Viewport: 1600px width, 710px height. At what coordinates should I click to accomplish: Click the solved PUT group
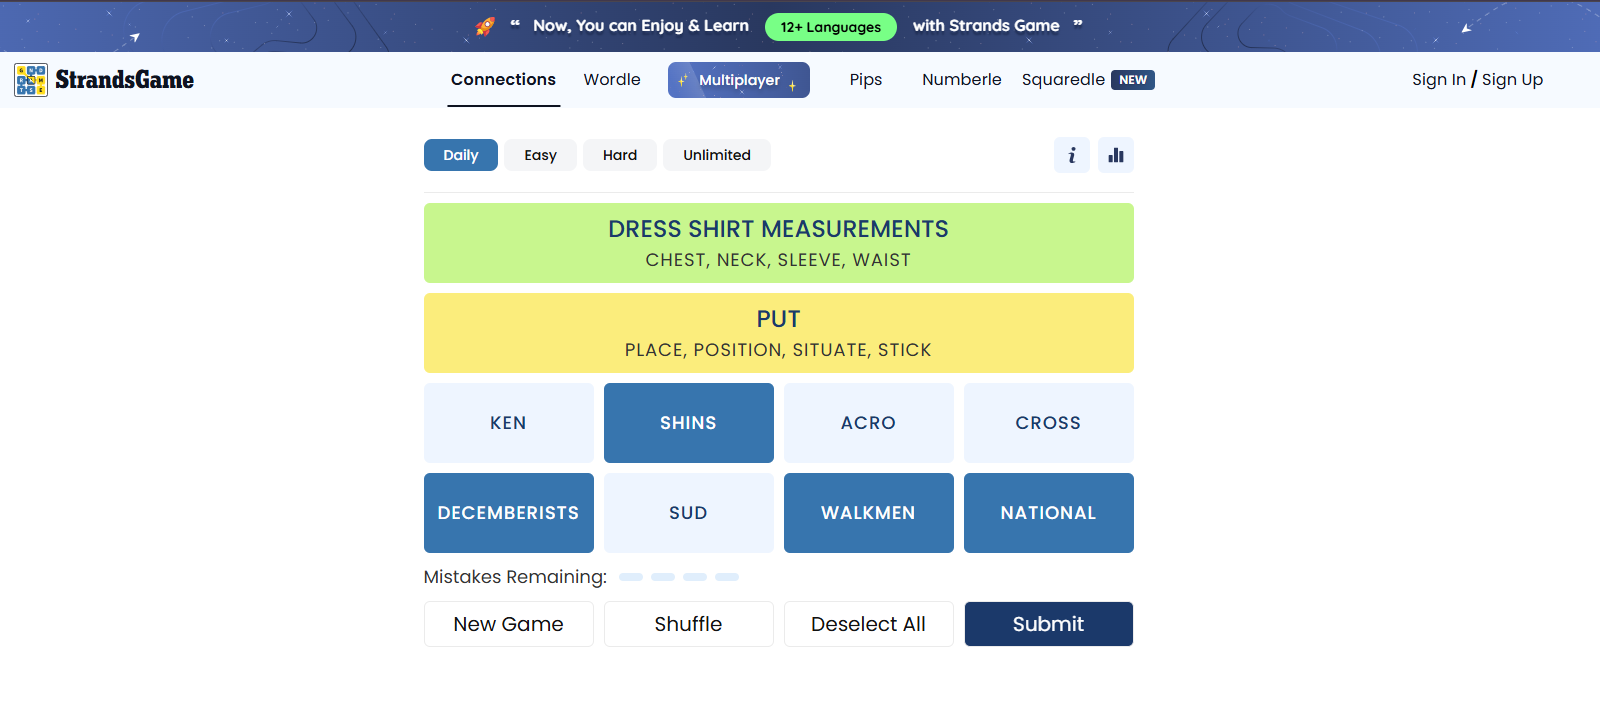click(779, 333)
